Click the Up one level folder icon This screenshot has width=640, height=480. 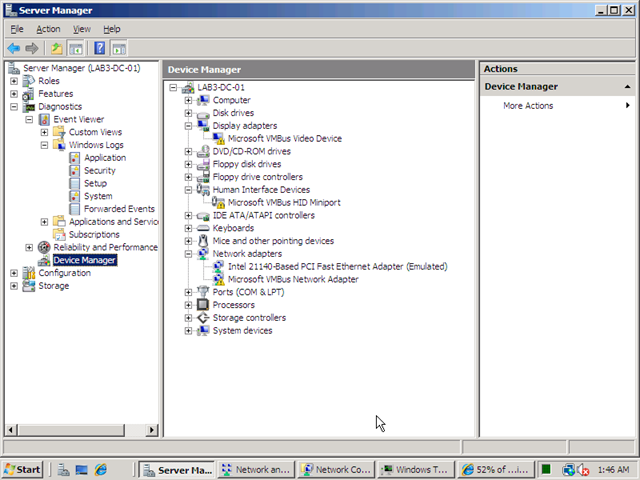pos(57,48)
